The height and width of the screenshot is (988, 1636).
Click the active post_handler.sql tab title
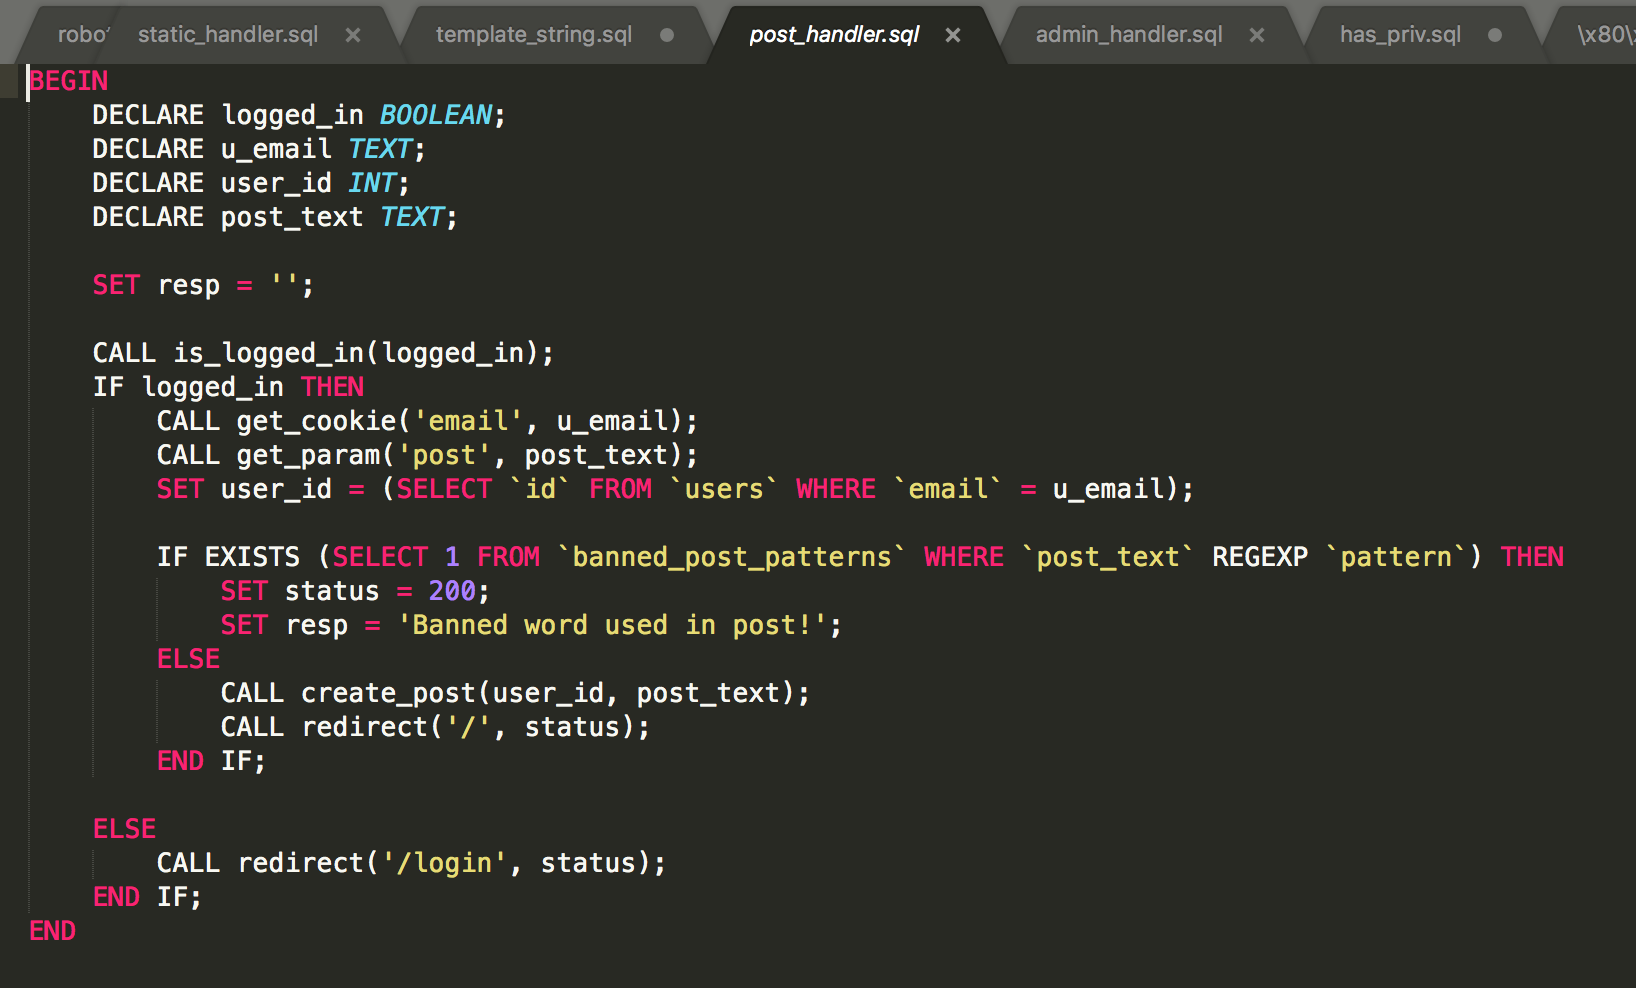(834, 35)
